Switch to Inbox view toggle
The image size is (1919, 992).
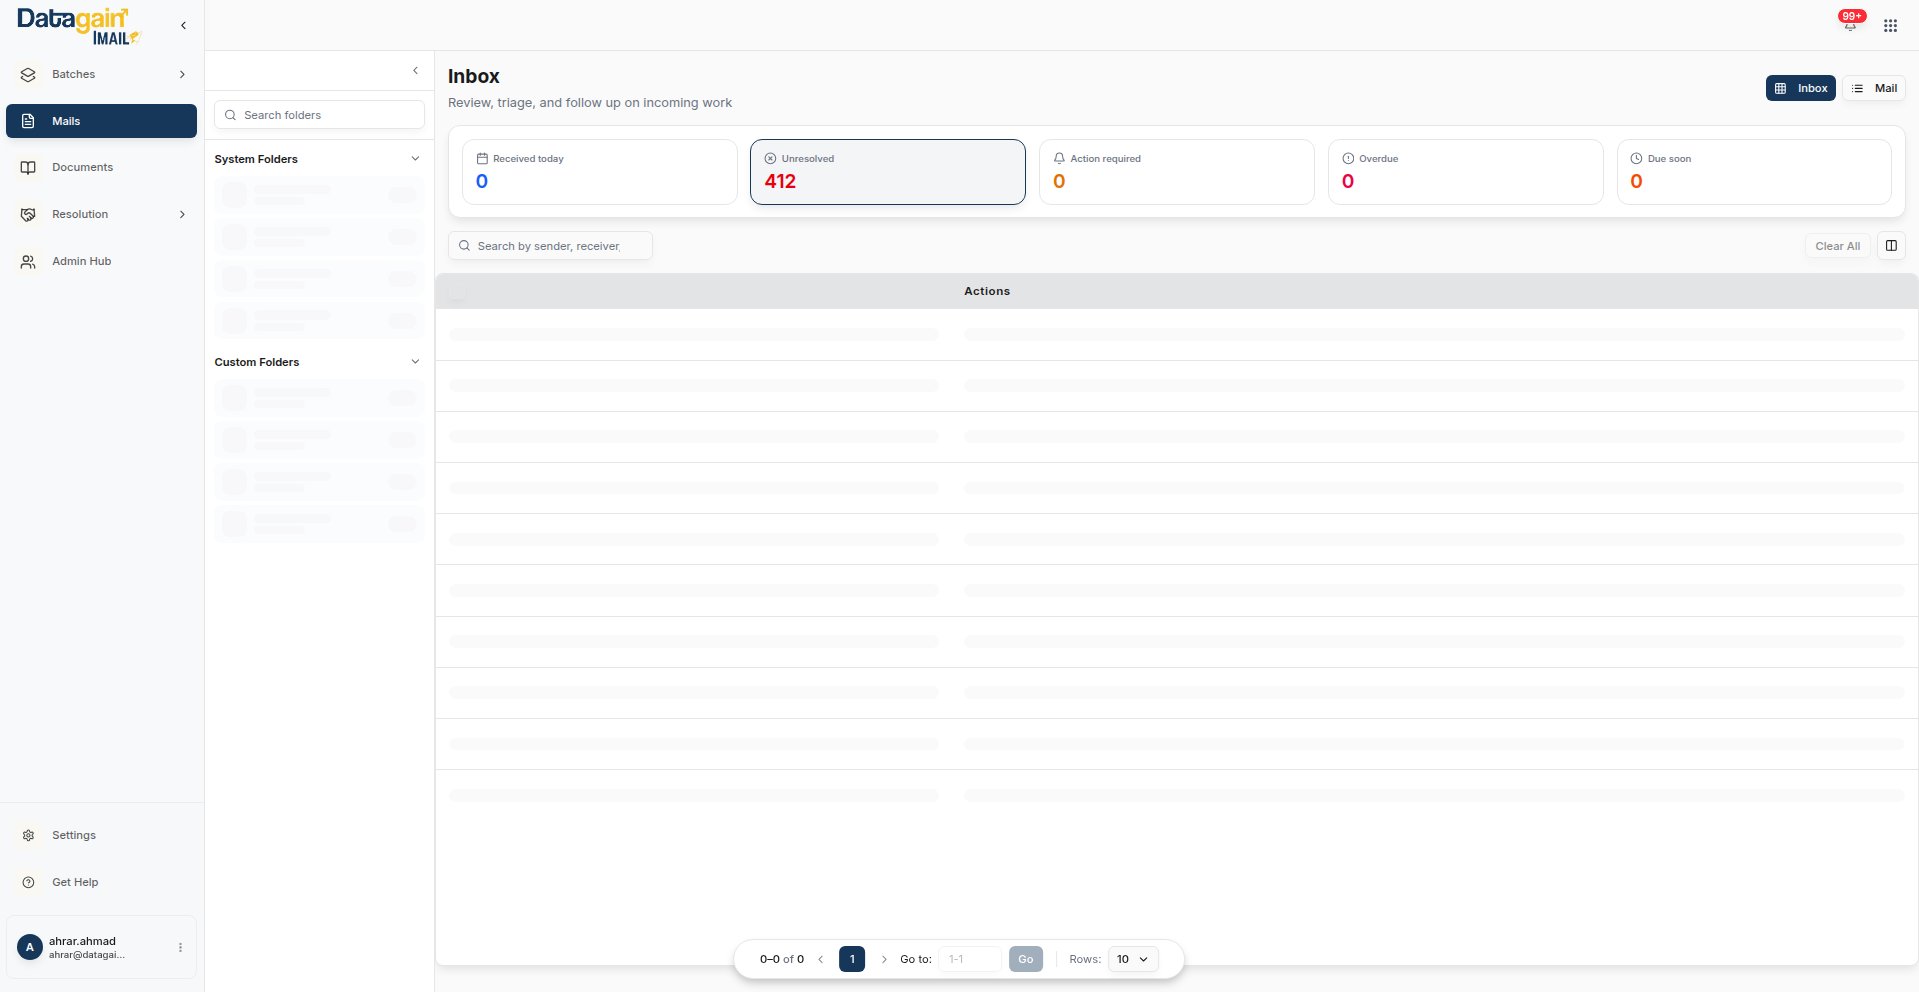pyautogui.click(x=1800, y=88)
